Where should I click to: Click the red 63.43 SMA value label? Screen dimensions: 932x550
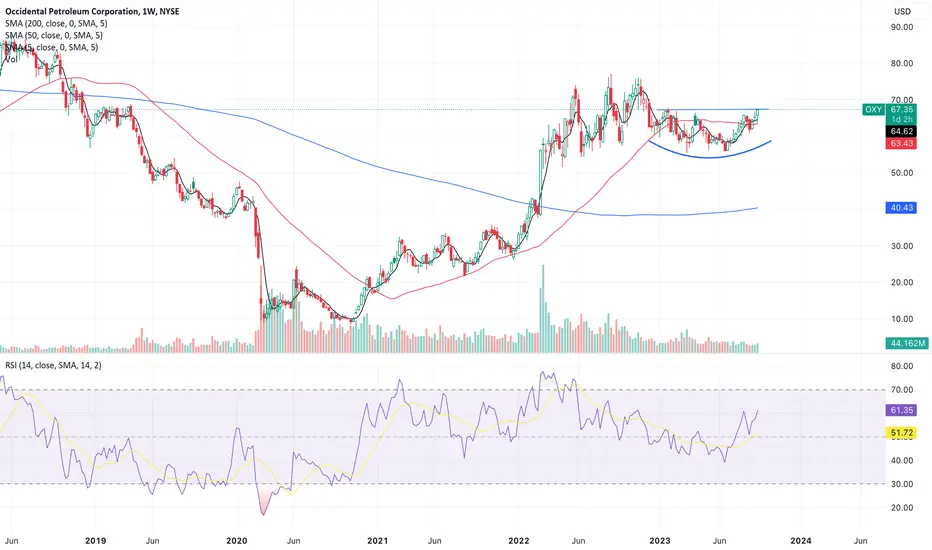pyautogui.click(x=902, y=143)
